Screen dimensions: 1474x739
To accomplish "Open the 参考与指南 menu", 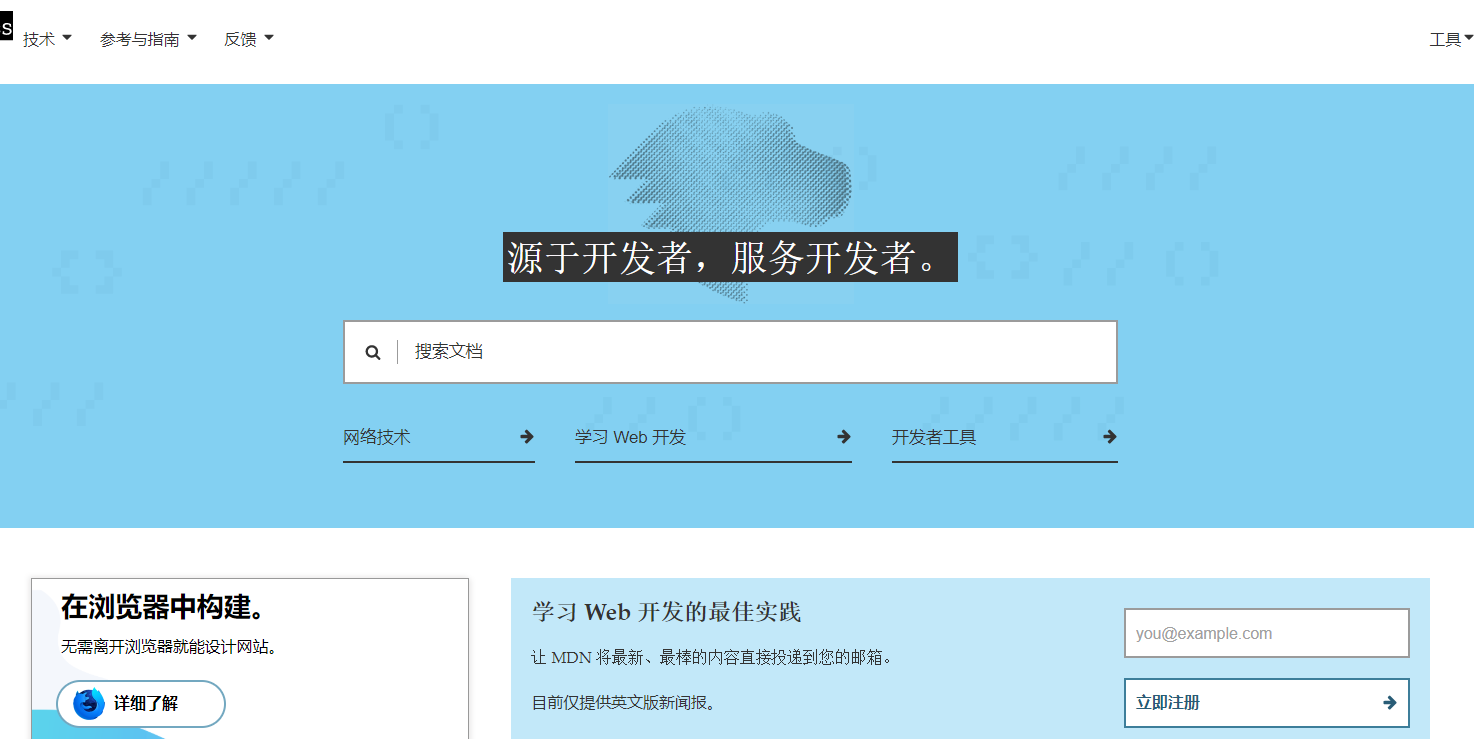I will (148, 39).
